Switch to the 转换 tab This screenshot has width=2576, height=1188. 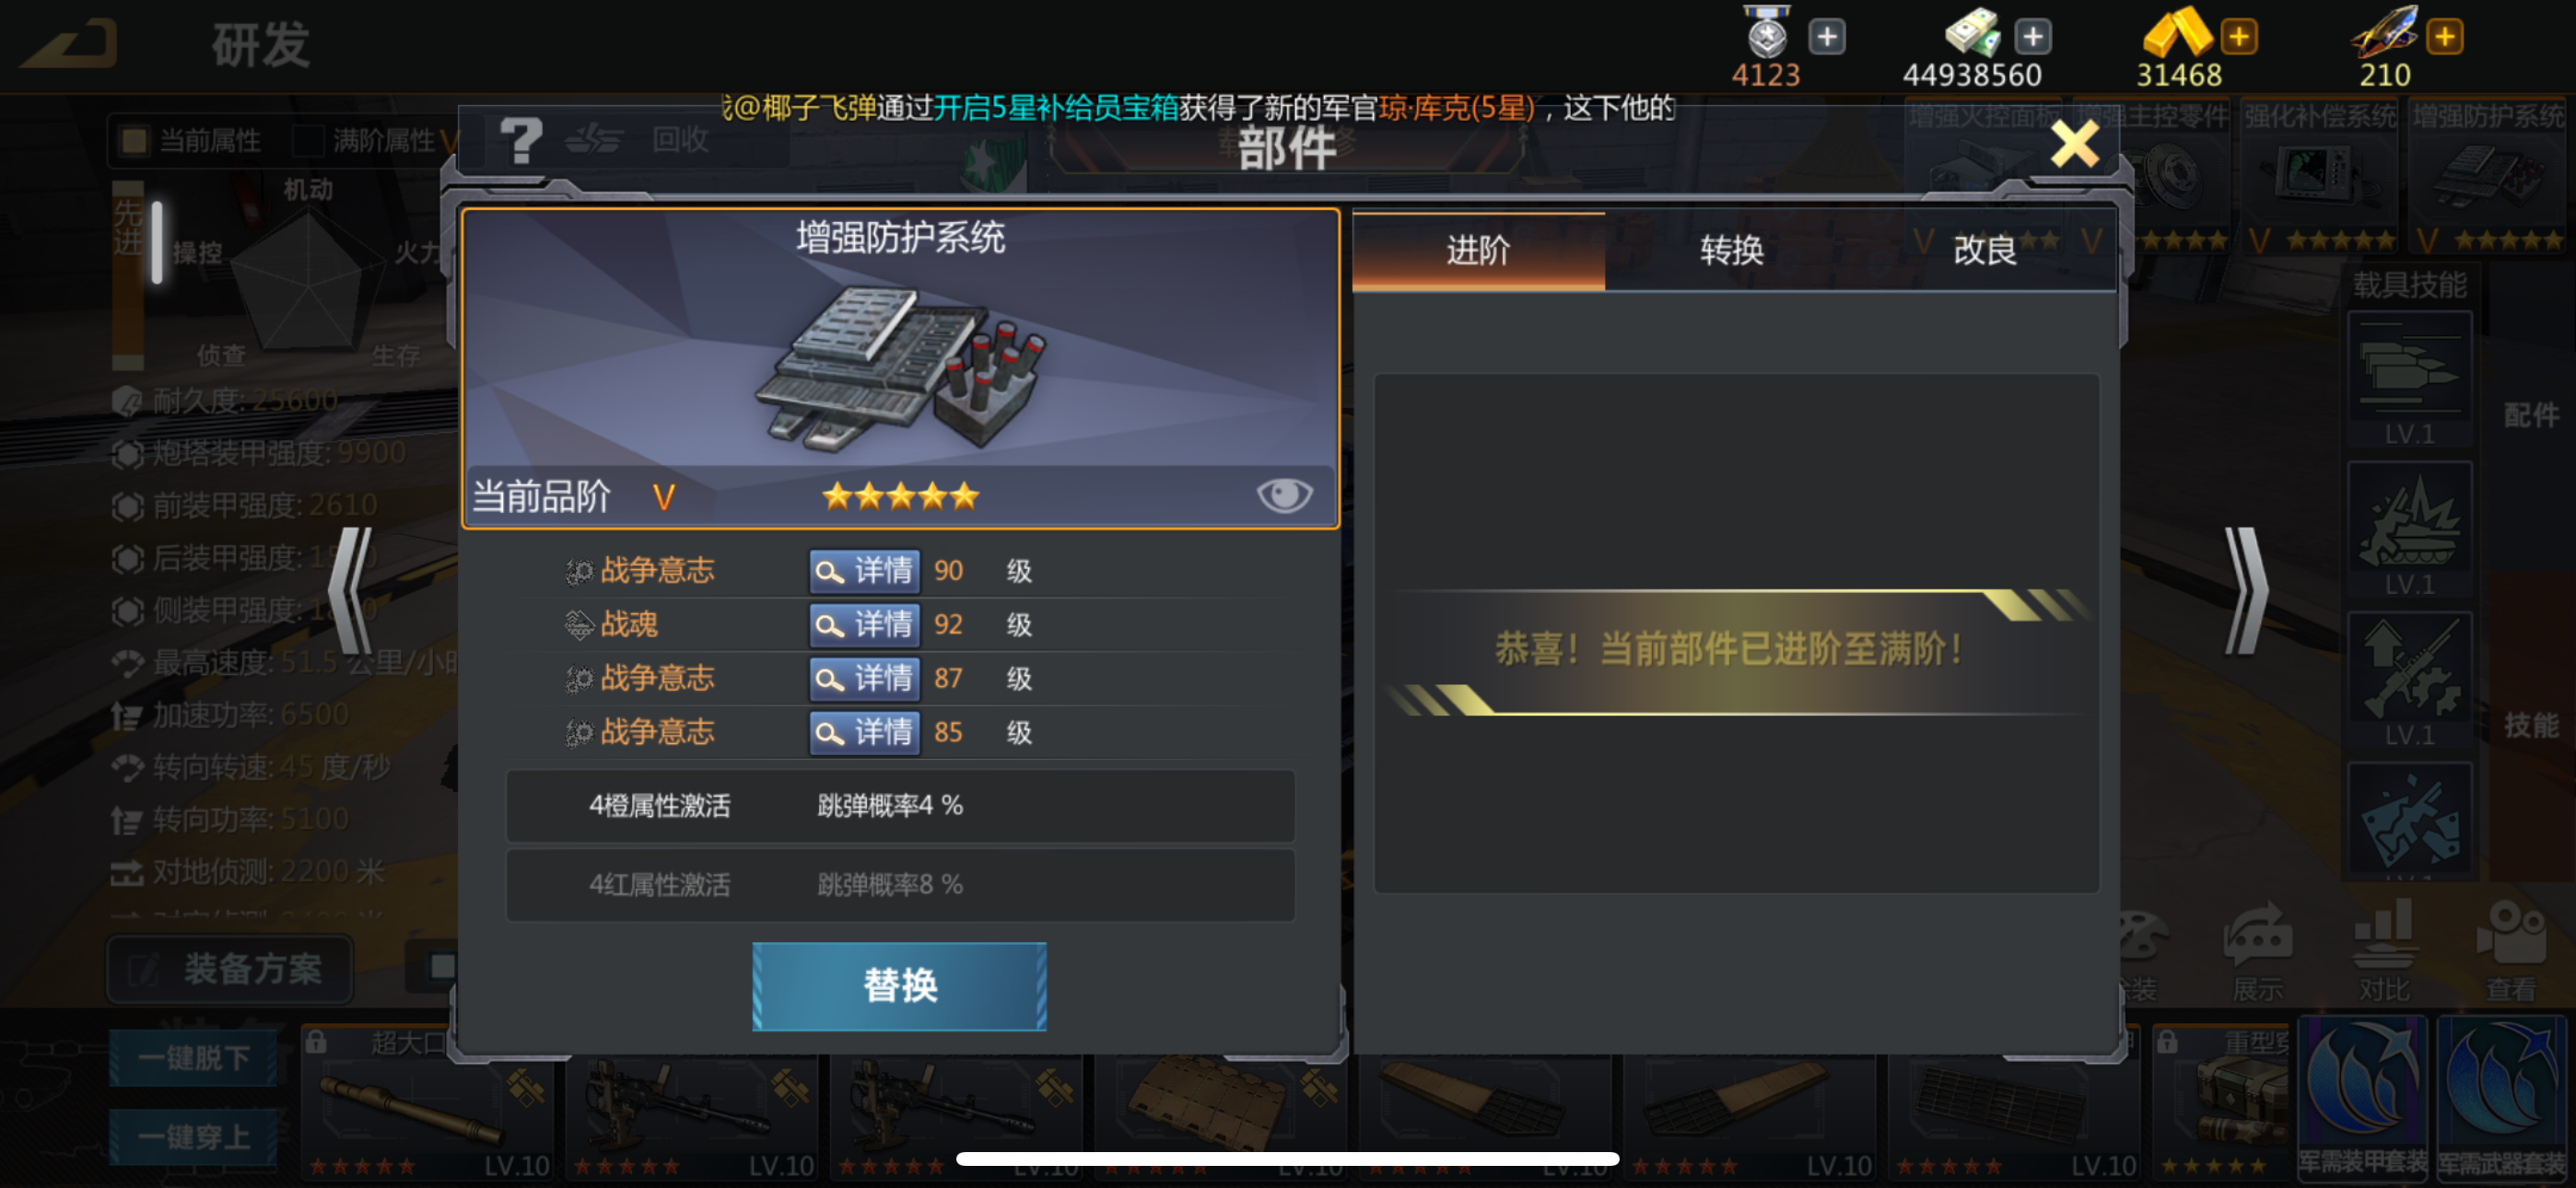coord(1731,250)
